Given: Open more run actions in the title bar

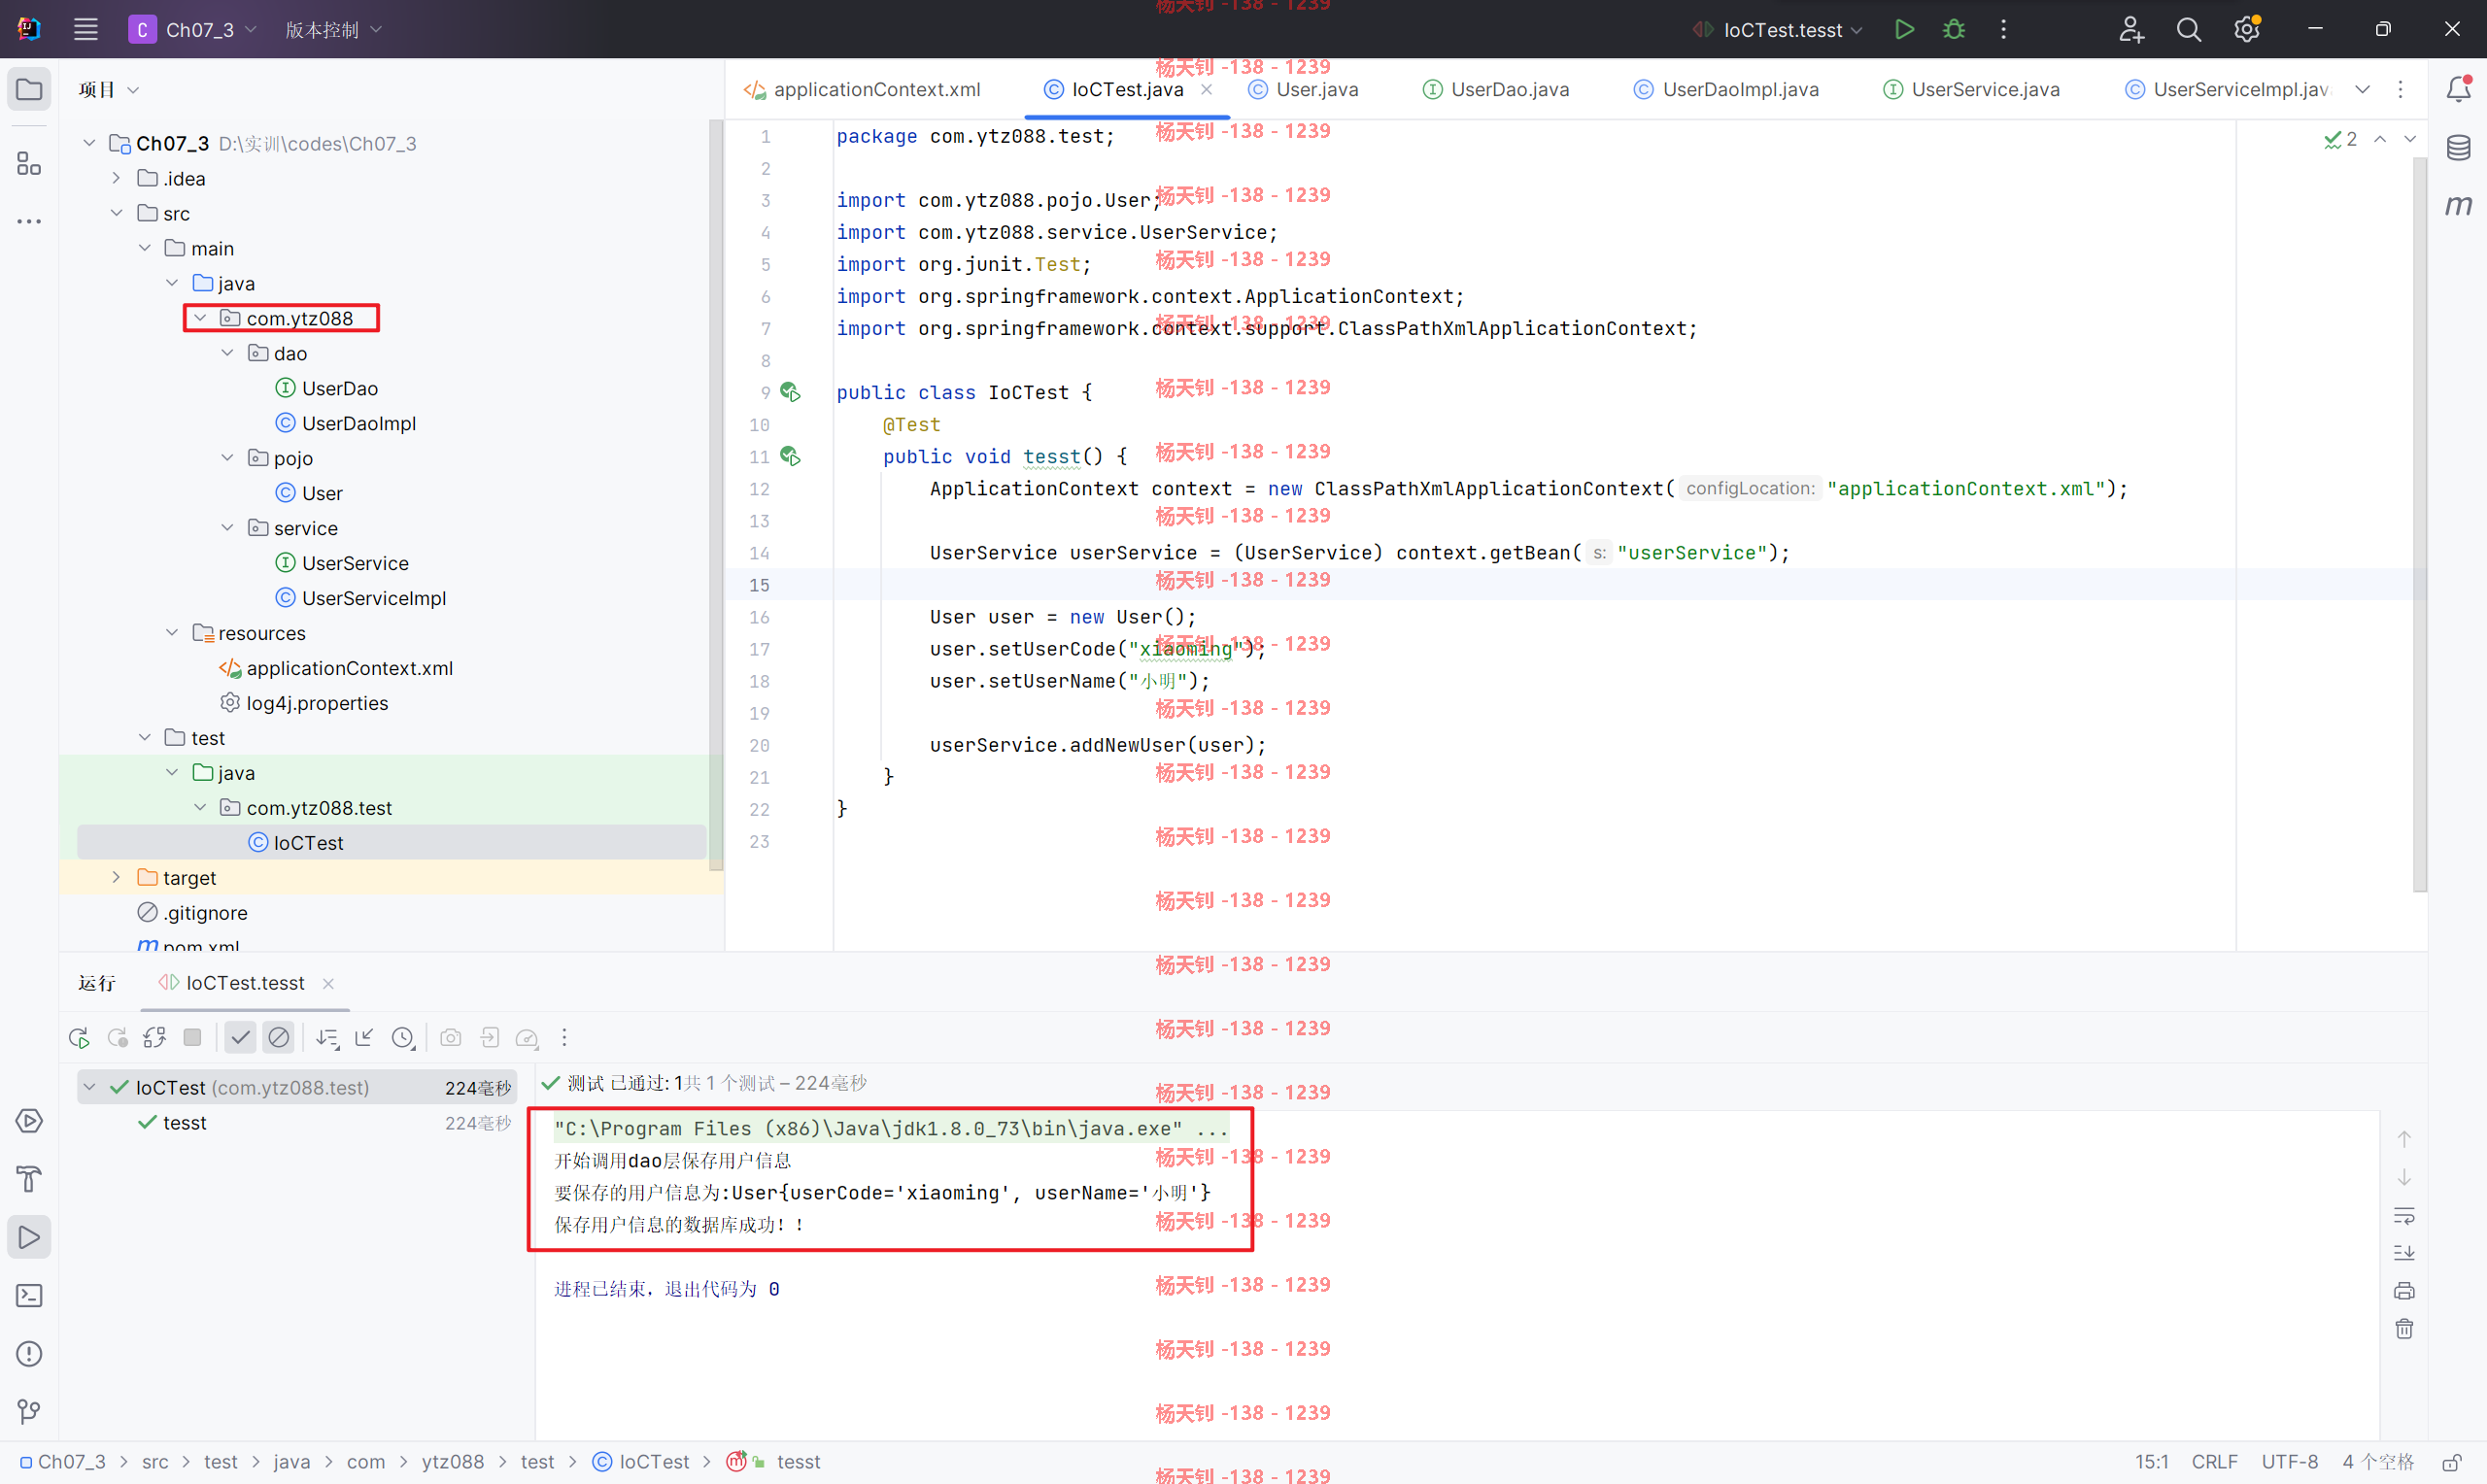Looking at the screenshot, I should tap(2003, 29).
